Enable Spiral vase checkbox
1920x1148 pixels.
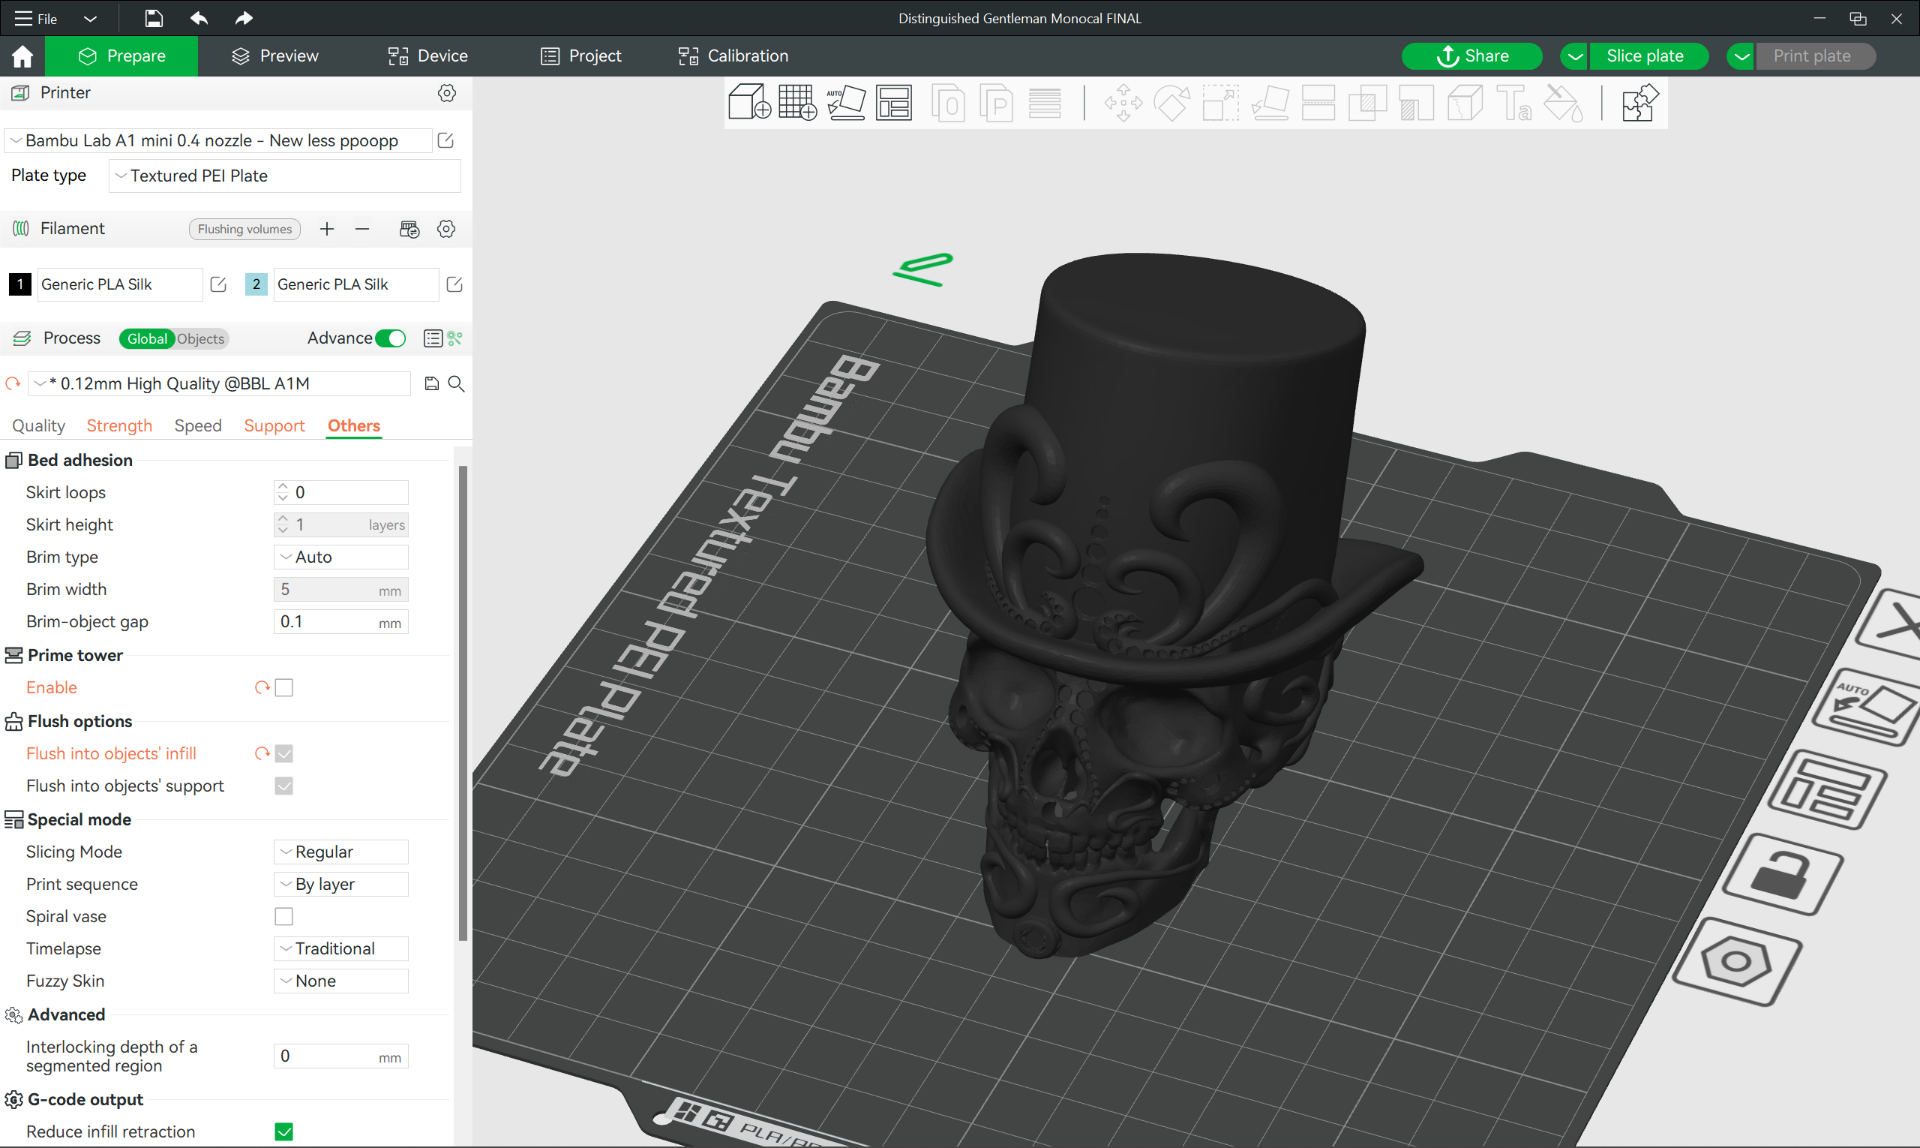pyautogui.click(x=284, y=917)
